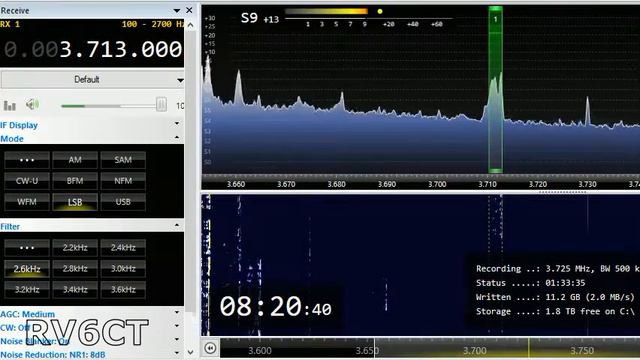Click the IF Display label

[19, 125]
